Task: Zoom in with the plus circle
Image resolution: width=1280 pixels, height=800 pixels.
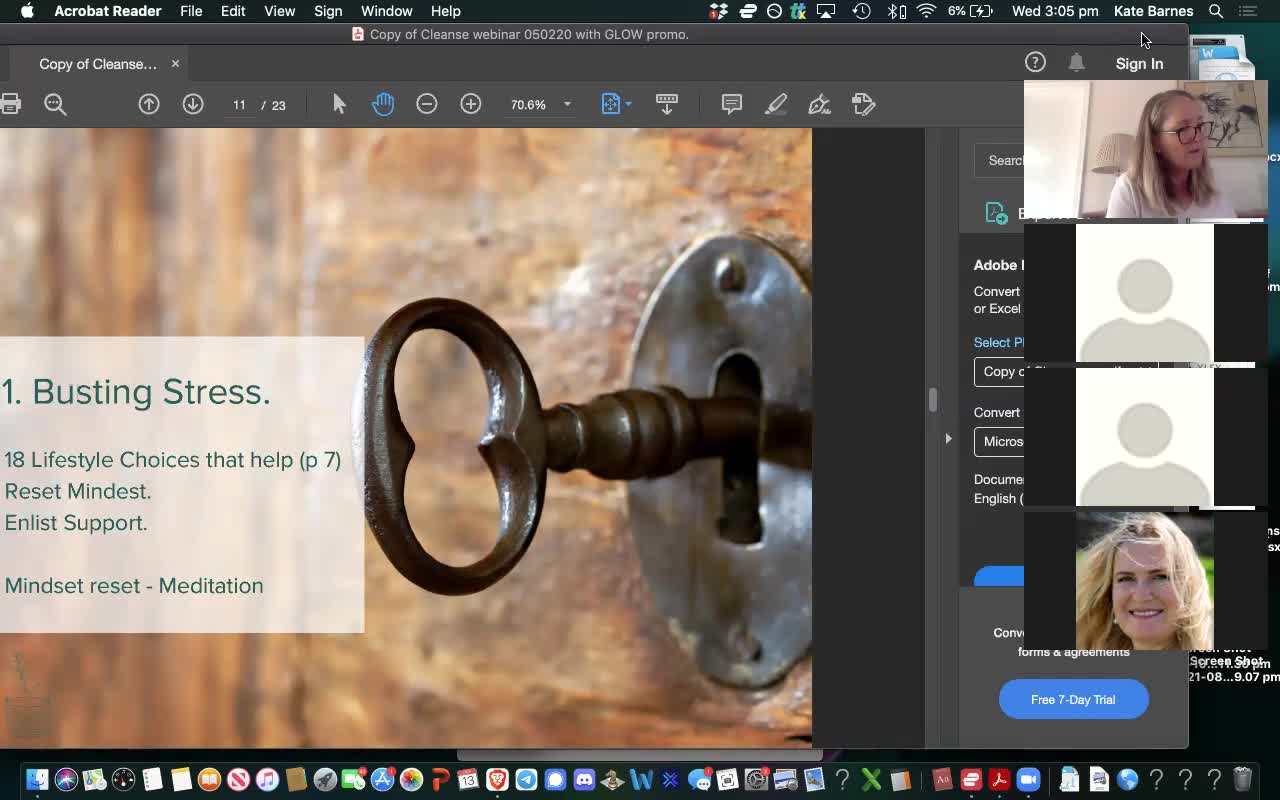Action: click(x=471, y=104)
